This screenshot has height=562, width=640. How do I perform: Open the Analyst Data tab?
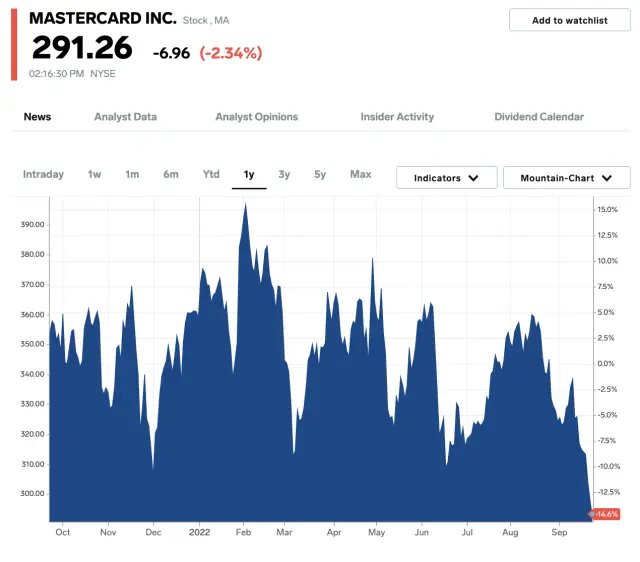pyautogui.click(x=125, y=117)
